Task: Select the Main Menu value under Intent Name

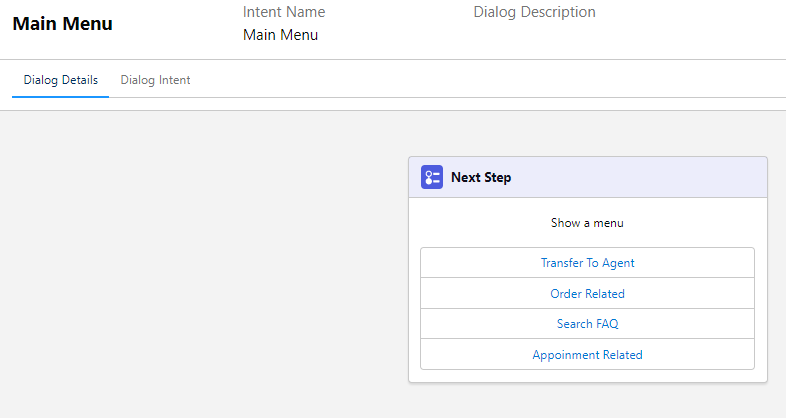Action: point(280,35)
